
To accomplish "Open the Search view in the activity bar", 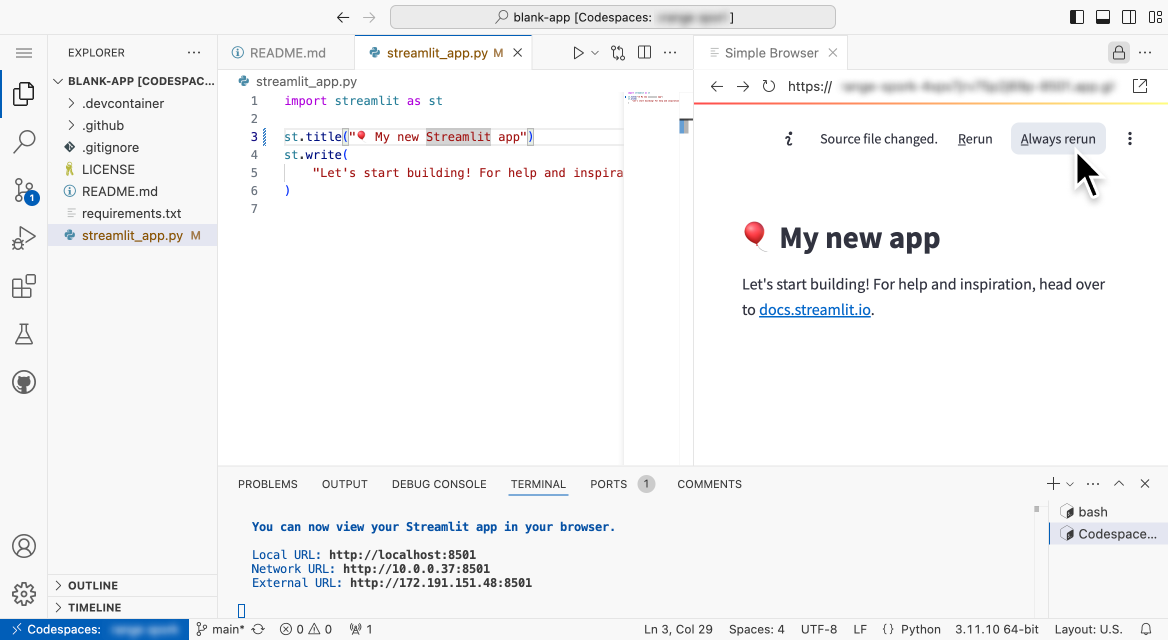I will click(x=24, y=142).
